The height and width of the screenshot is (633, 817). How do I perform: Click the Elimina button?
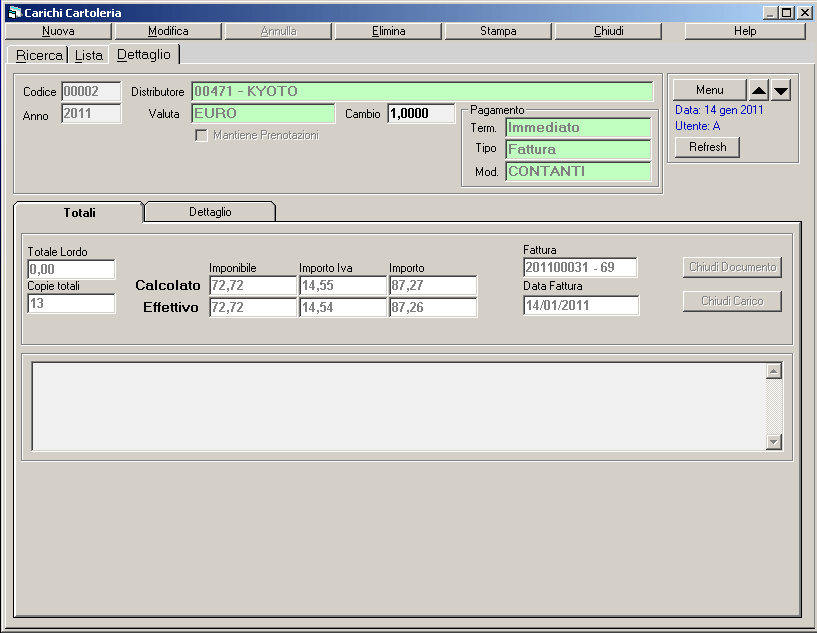click(388, 31)
